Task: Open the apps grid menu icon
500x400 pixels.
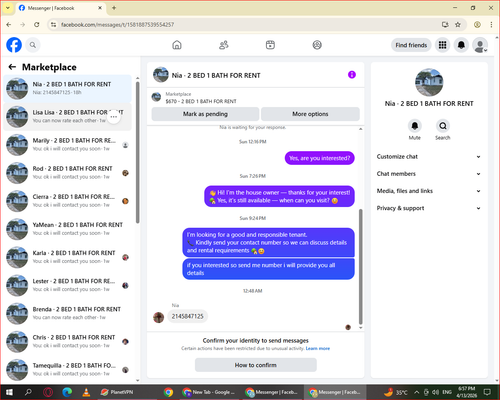Action: (442, 45)
